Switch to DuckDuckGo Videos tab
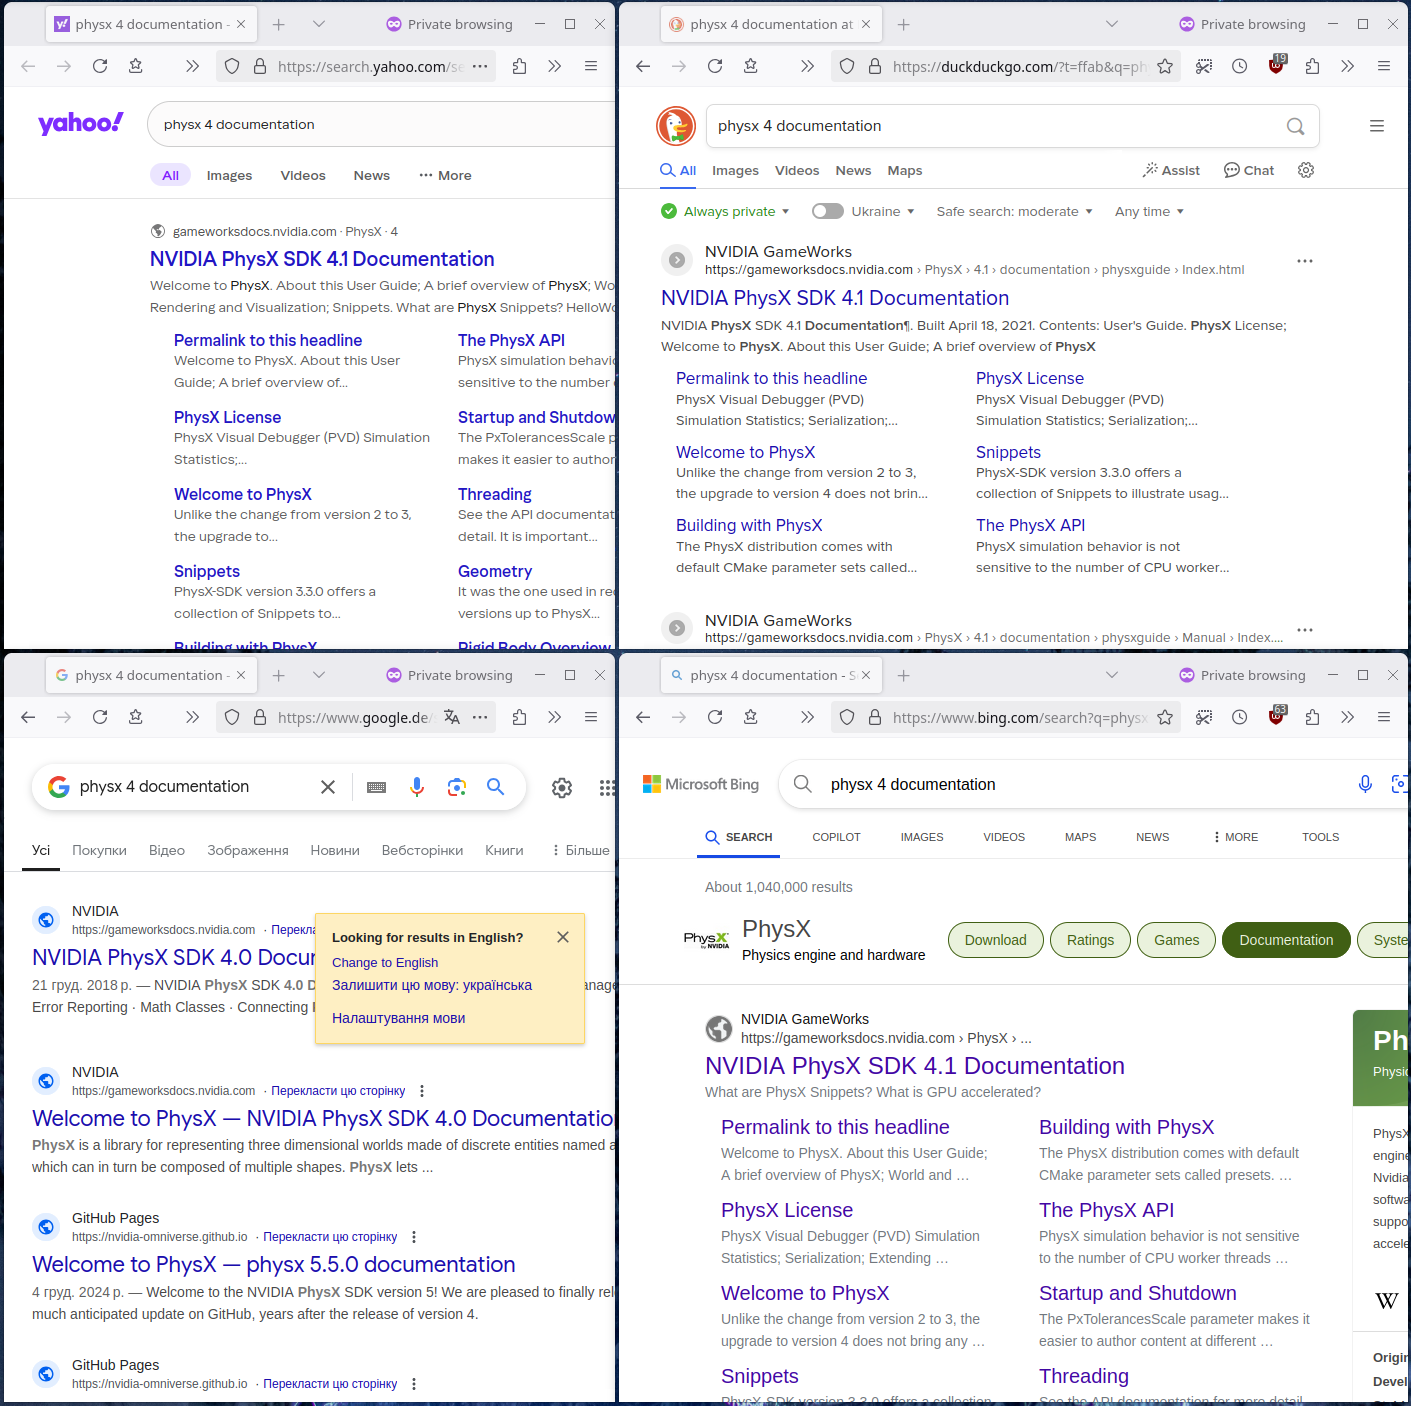Viewport: 1411px width, 1406px height. 797,170
